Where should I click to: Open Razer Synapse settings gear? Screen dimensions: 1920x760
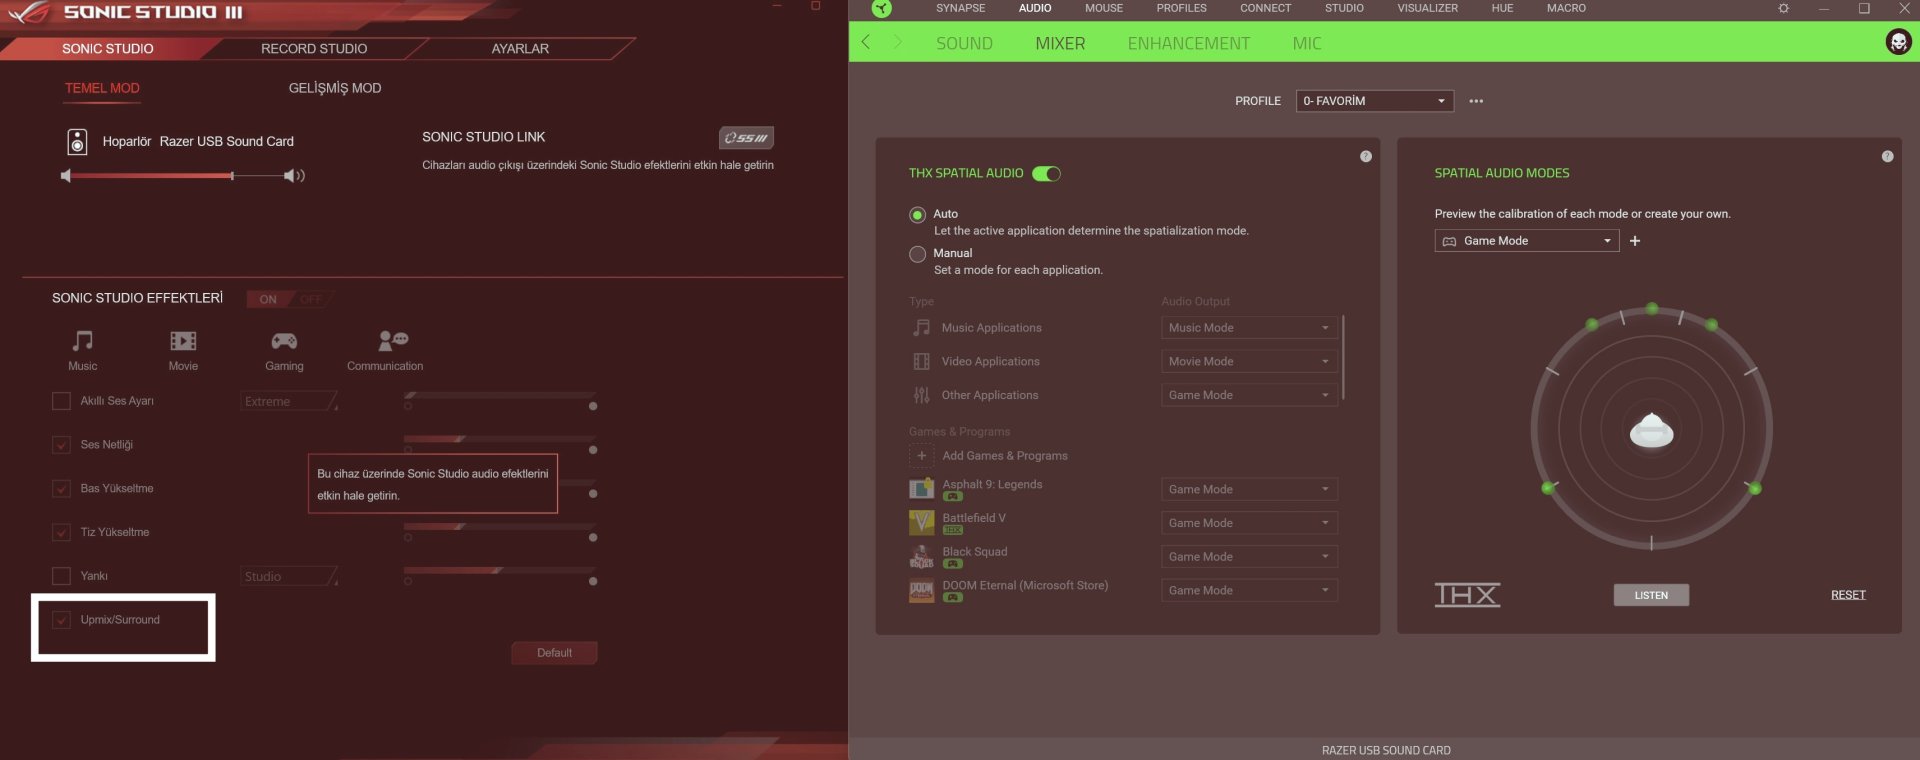click(x=1783, y=8)
